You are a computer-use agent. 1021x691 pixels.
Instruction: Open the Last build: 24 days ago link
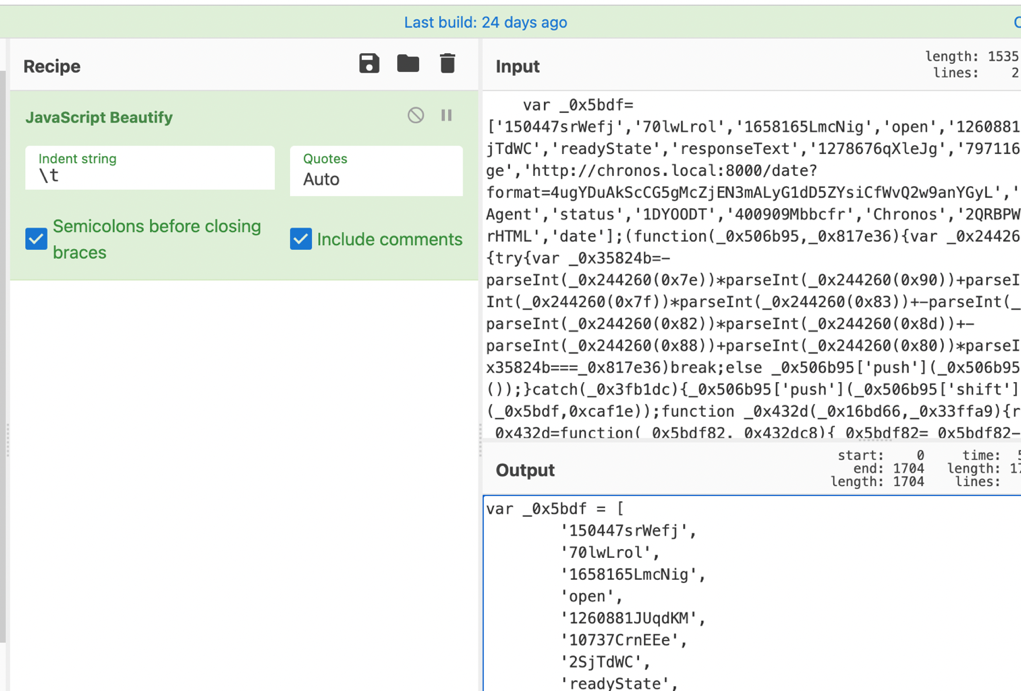pyautogui.click(x=485, y=22)
